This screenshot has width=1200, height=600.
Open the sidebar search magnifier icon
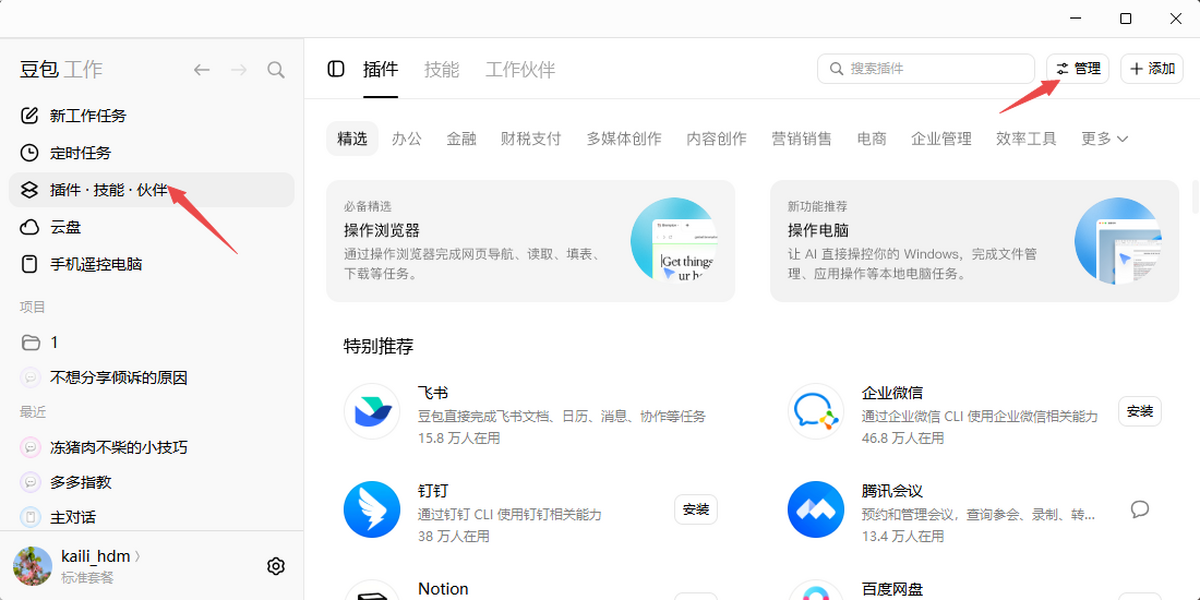click(x=276, y=70)
